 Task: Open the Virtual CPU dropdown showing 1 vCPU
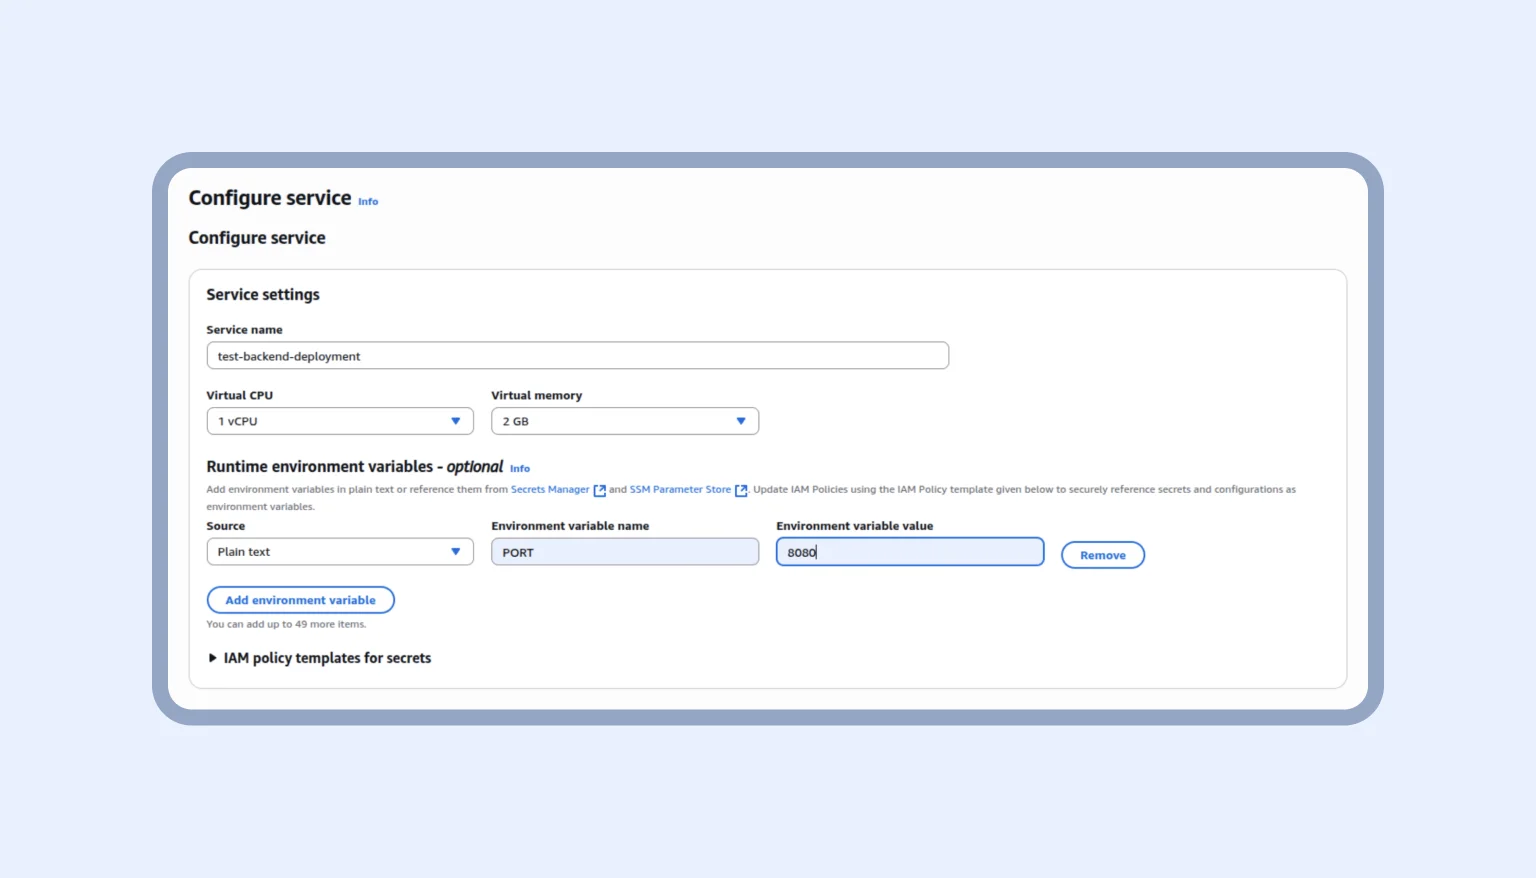[x=340, y=421]
